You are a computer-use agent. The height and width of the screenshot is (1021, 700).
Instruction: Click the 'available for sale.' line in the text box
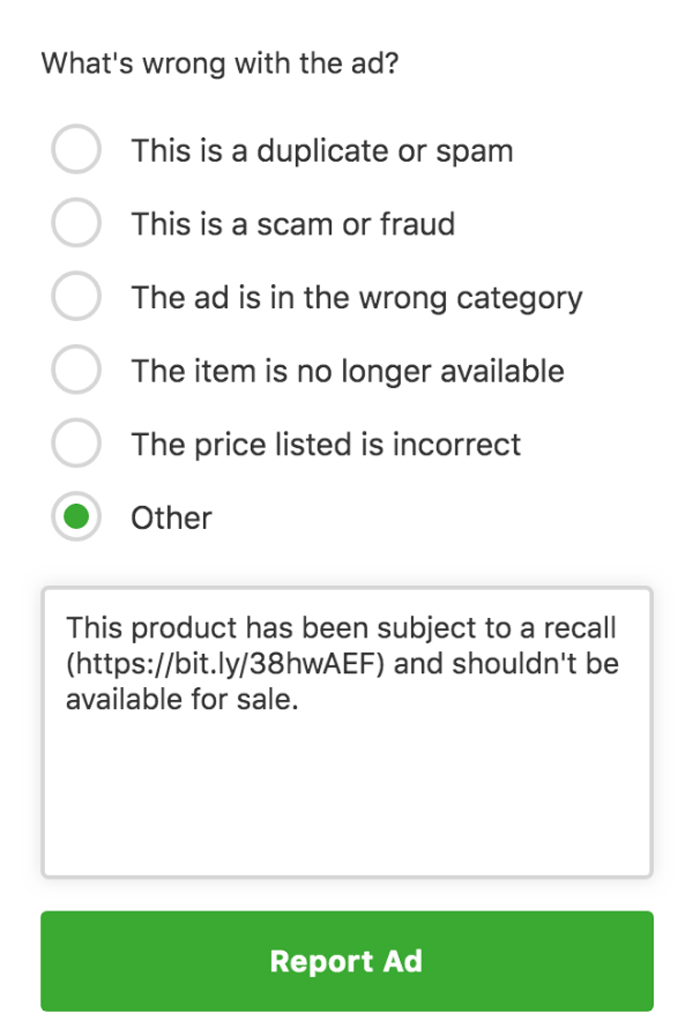coord(182,700)
